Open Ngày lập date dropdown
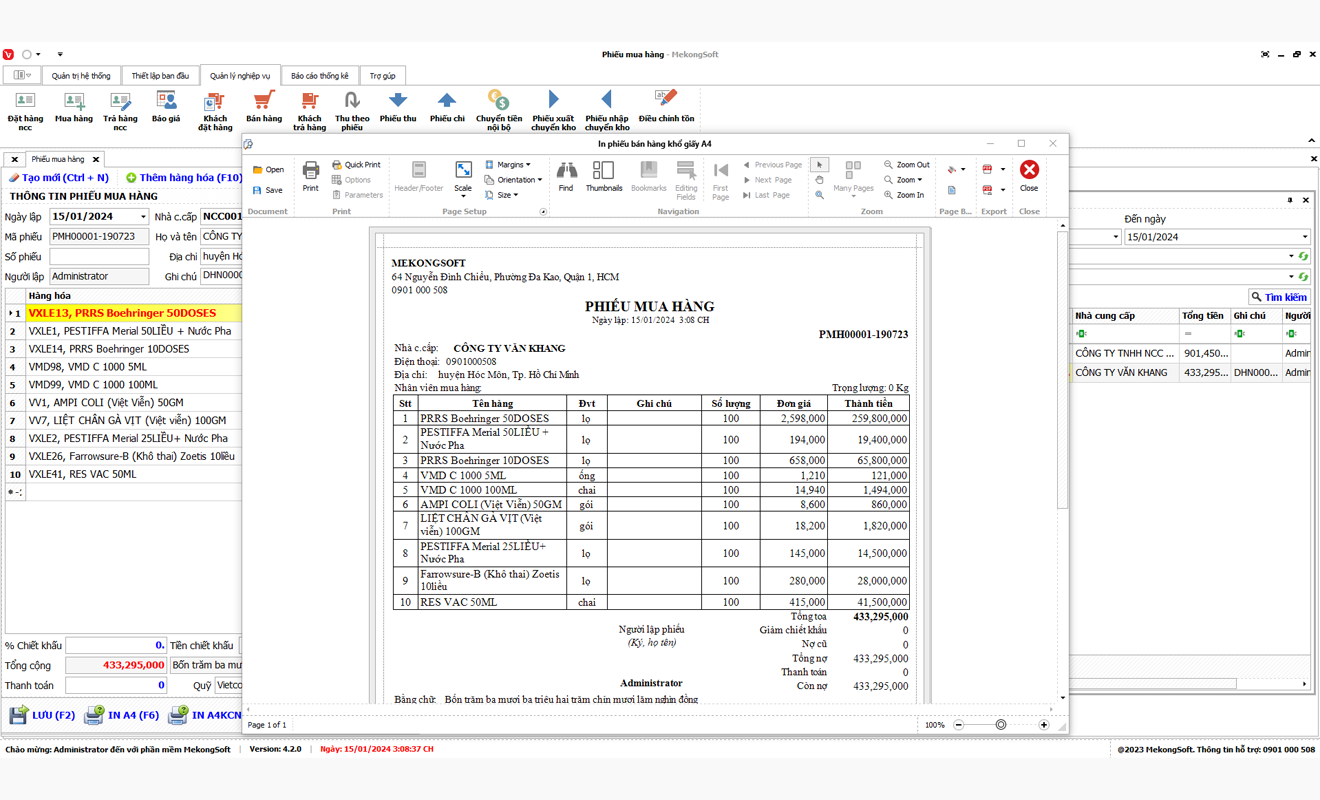Screen dimensions: 1320x800 pos(143,217)
